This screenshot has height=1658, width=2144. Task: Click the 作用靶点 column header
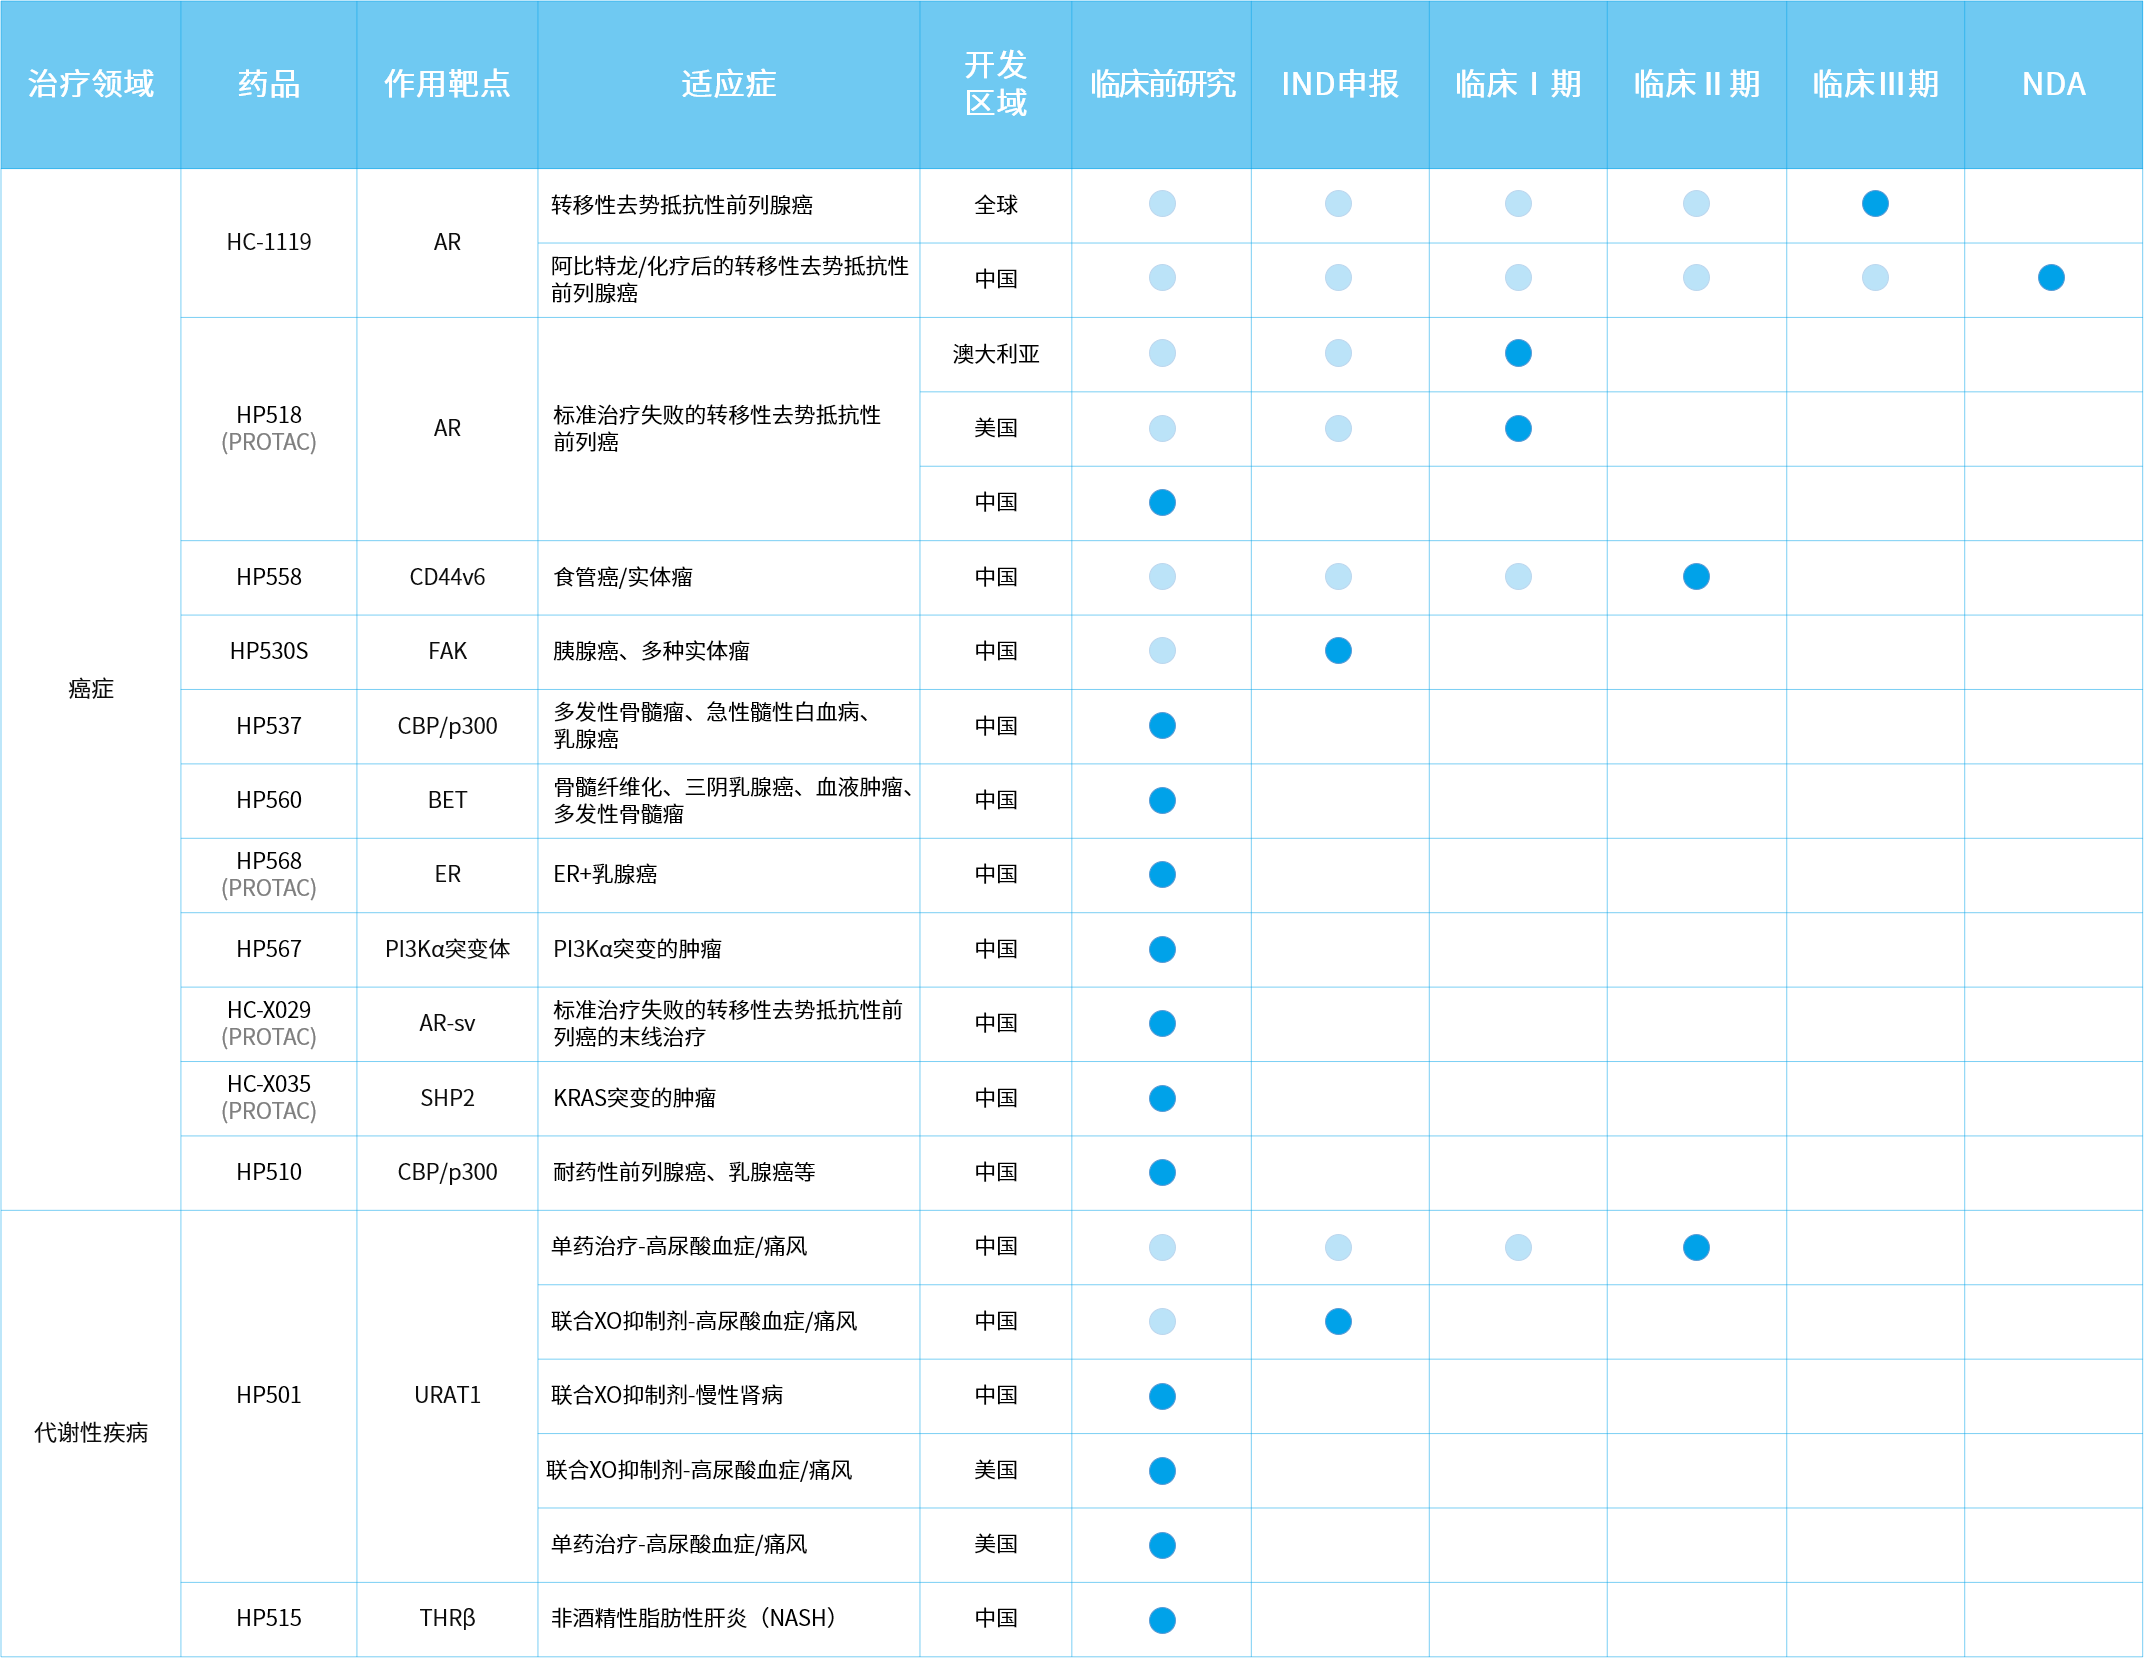point(447,84)
